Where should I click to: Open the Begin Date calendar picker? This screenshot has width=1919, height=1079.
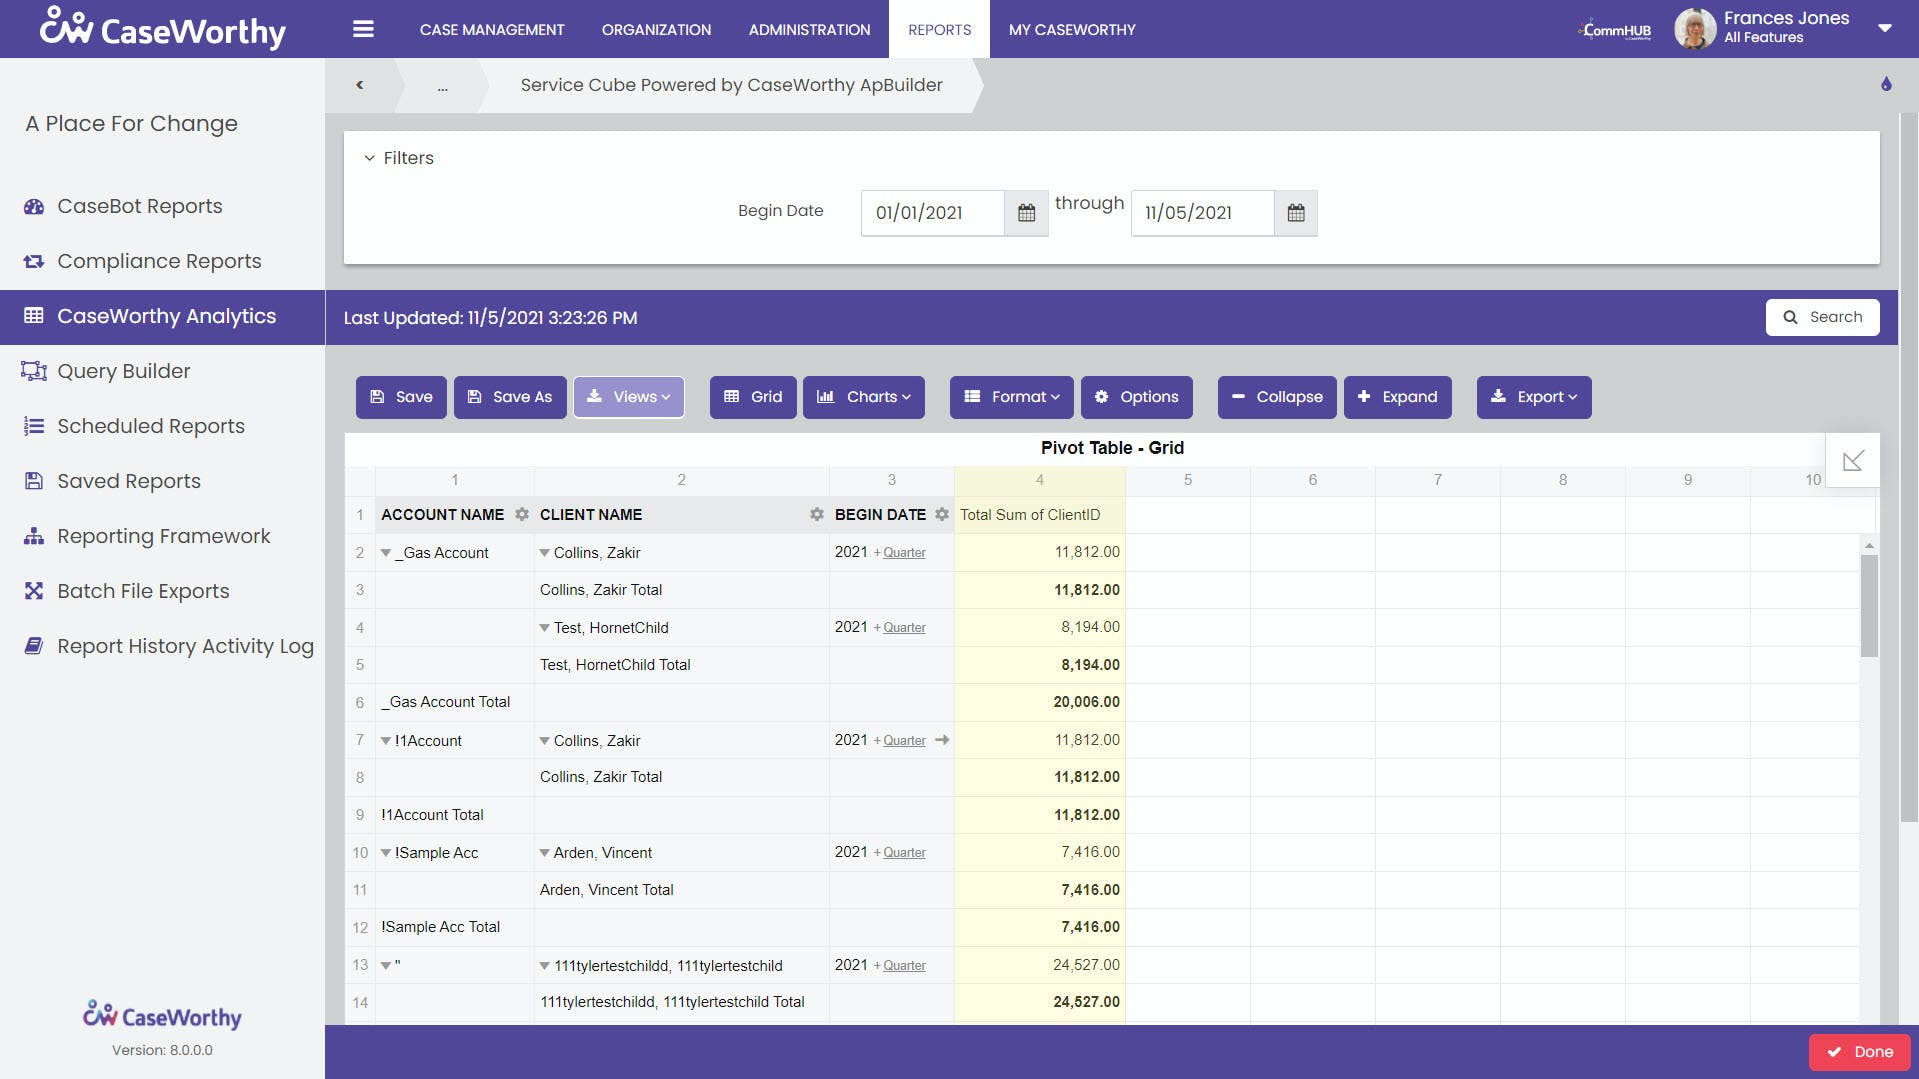pyautogui.click(x=1026, y=213)
